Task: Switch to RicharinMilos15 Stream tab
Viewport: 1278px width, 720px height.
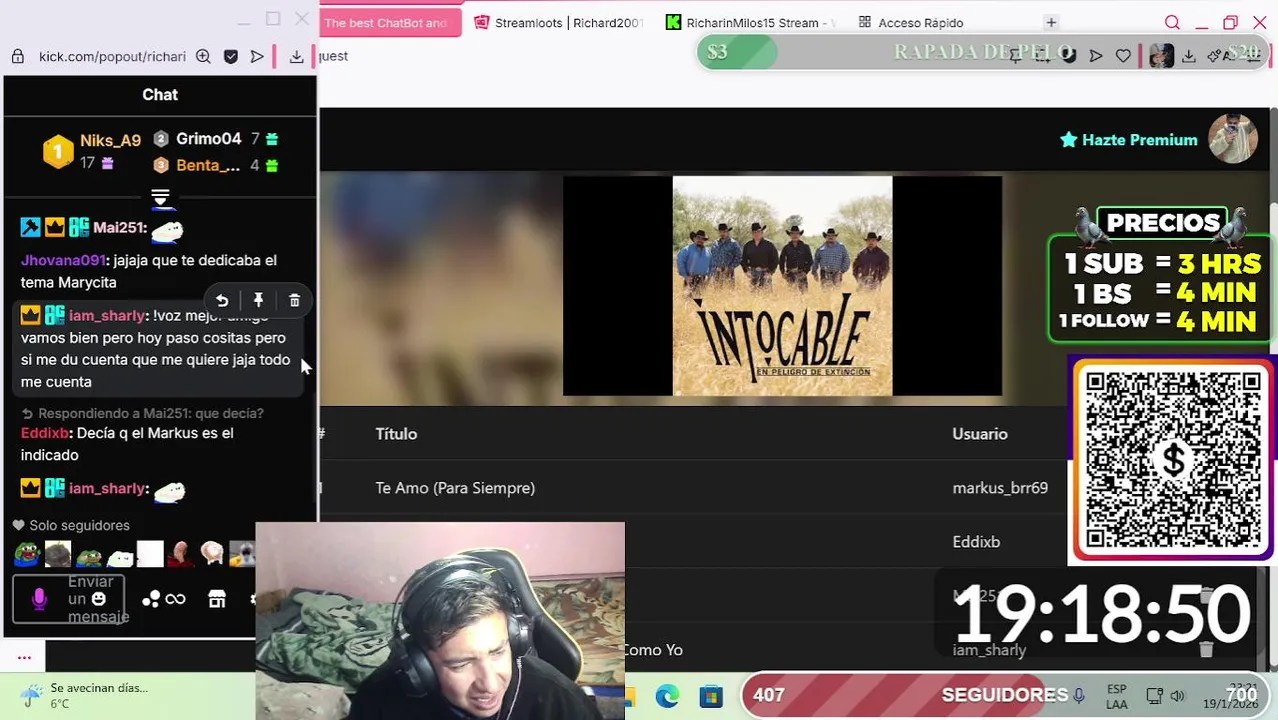Action: pos(750,22)
